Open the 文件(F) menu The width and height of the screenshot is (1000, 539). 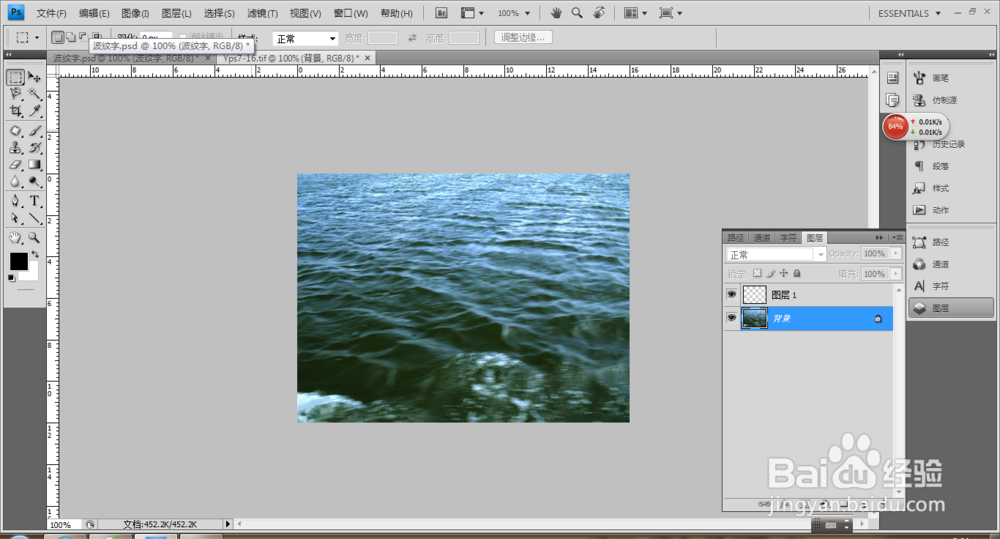pyautogui.click(x=51, y=13)
